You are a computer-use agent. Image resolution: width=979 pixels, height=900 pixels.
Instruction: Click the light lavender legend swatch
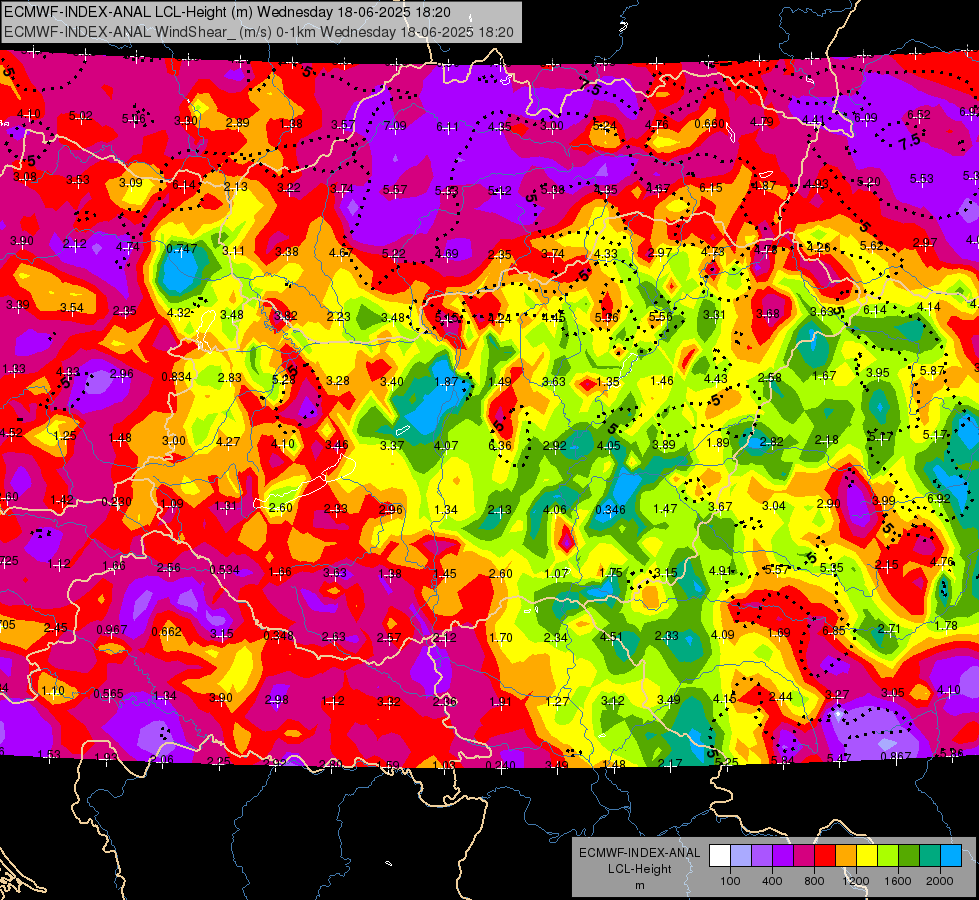coord(741,856)
